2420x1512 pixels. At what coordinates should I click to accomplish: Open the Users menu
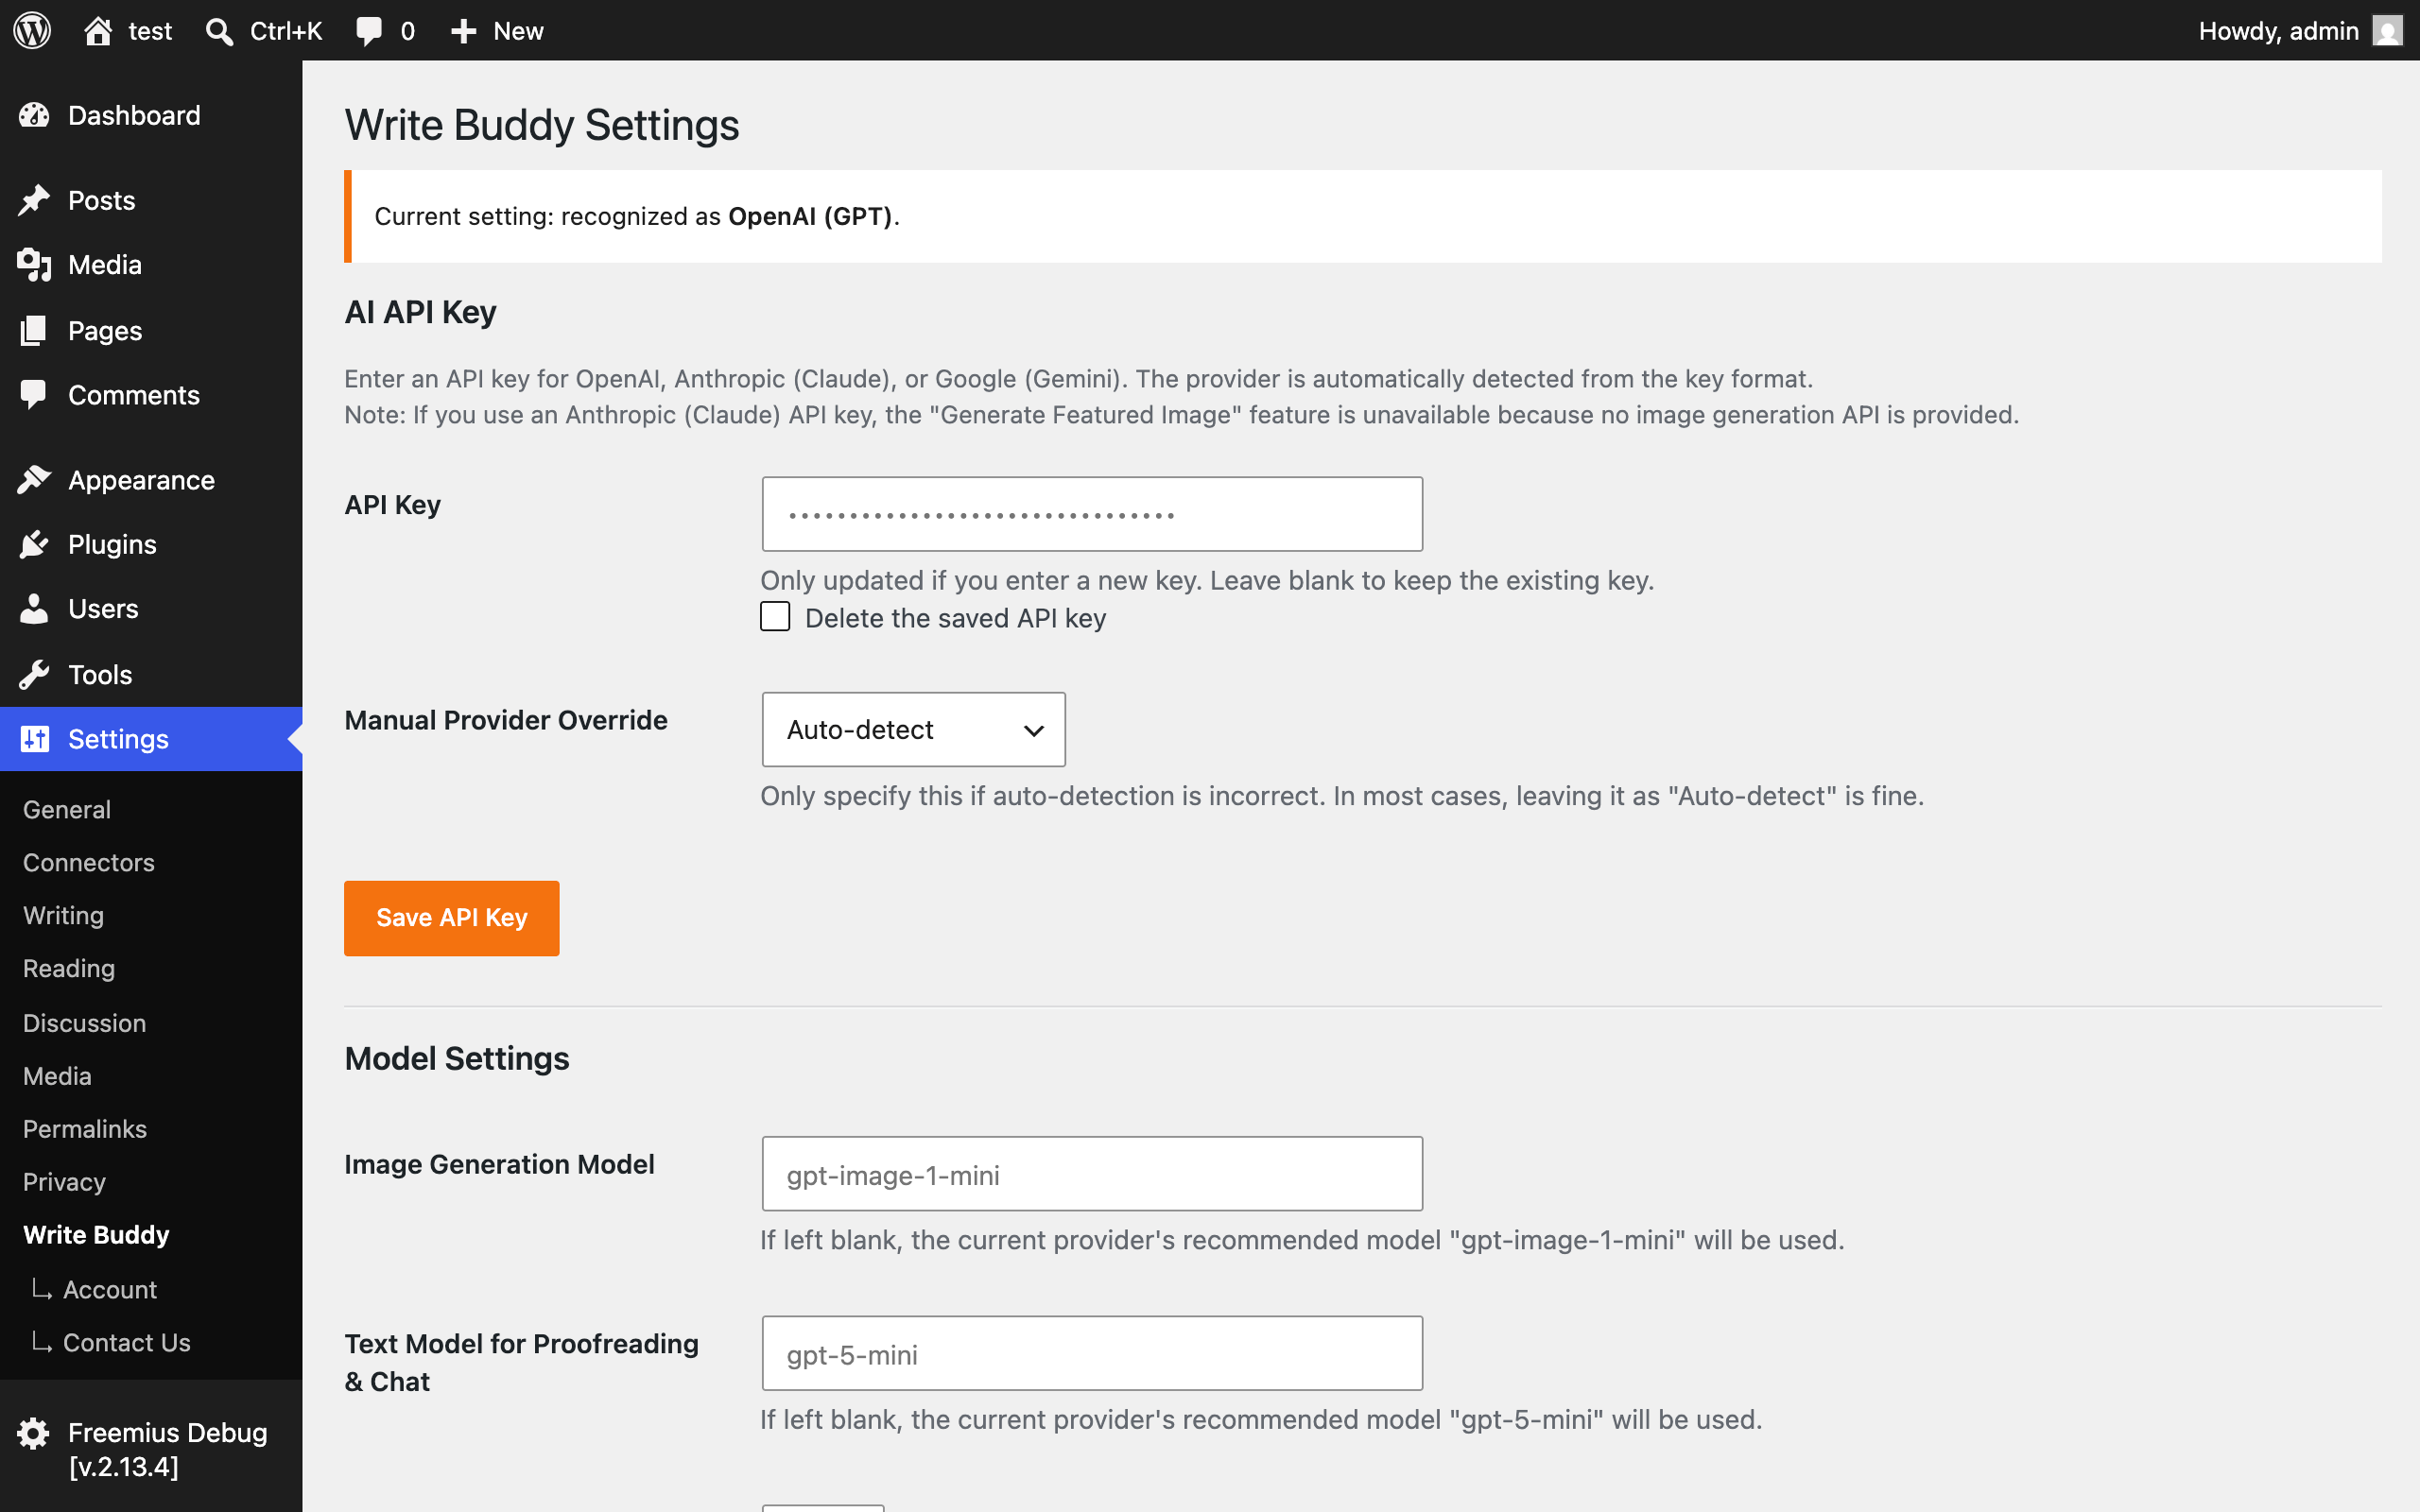(x=151, y=608)
